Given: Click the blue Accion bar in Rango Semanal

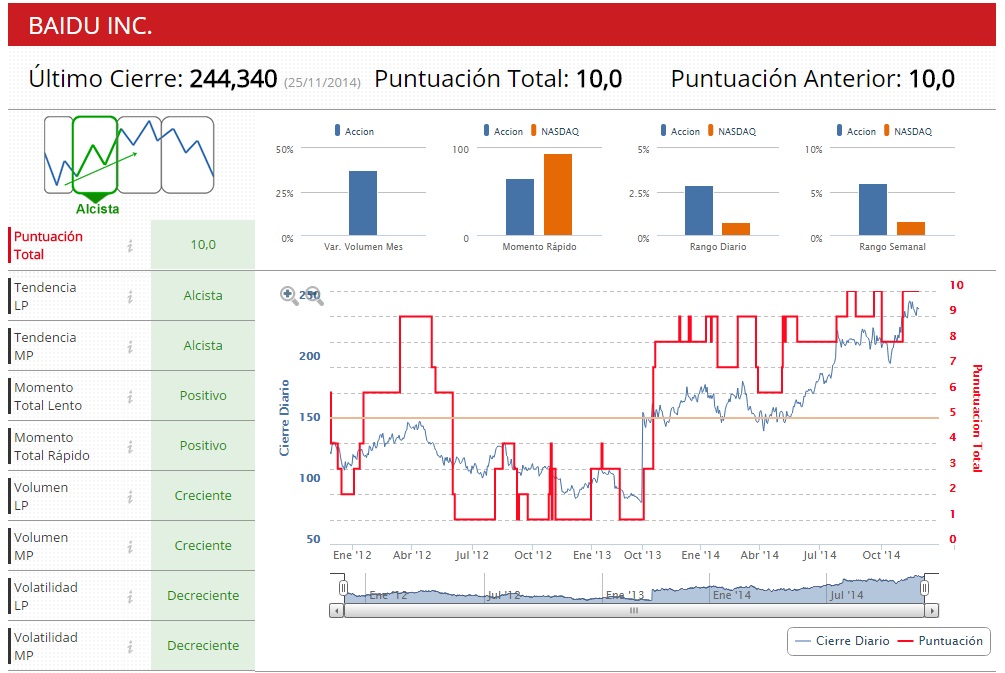Looking at the screenshot, I should [x=873, y=210].
